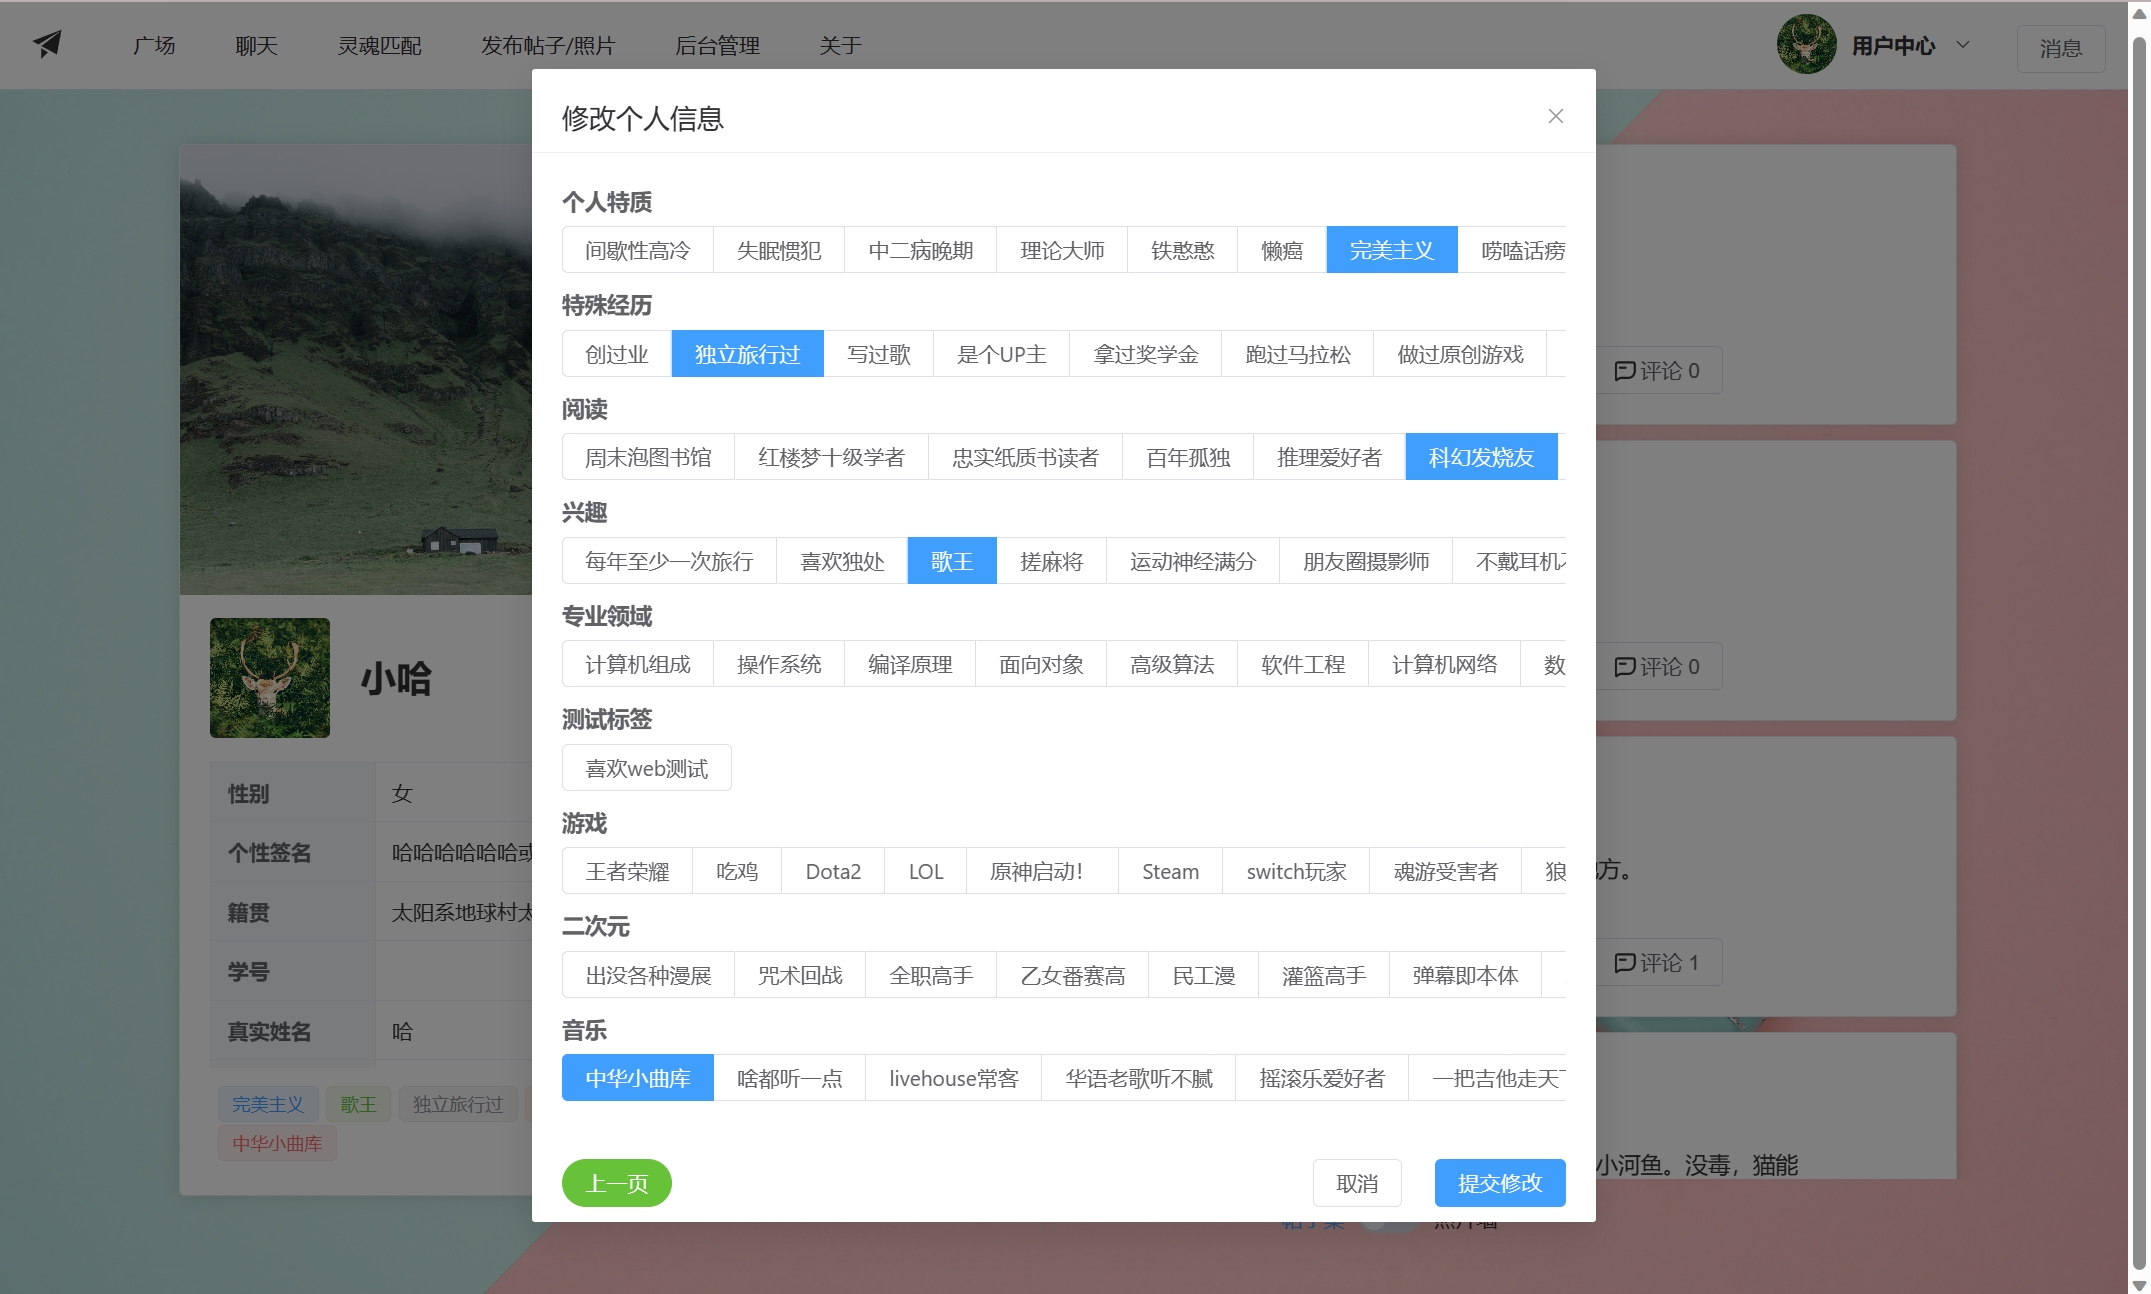This screenshot has height=1294, width=2151.
Task: Toggle the 科幻发烧友 reading tag
Action: click(x=1480, y=457)
